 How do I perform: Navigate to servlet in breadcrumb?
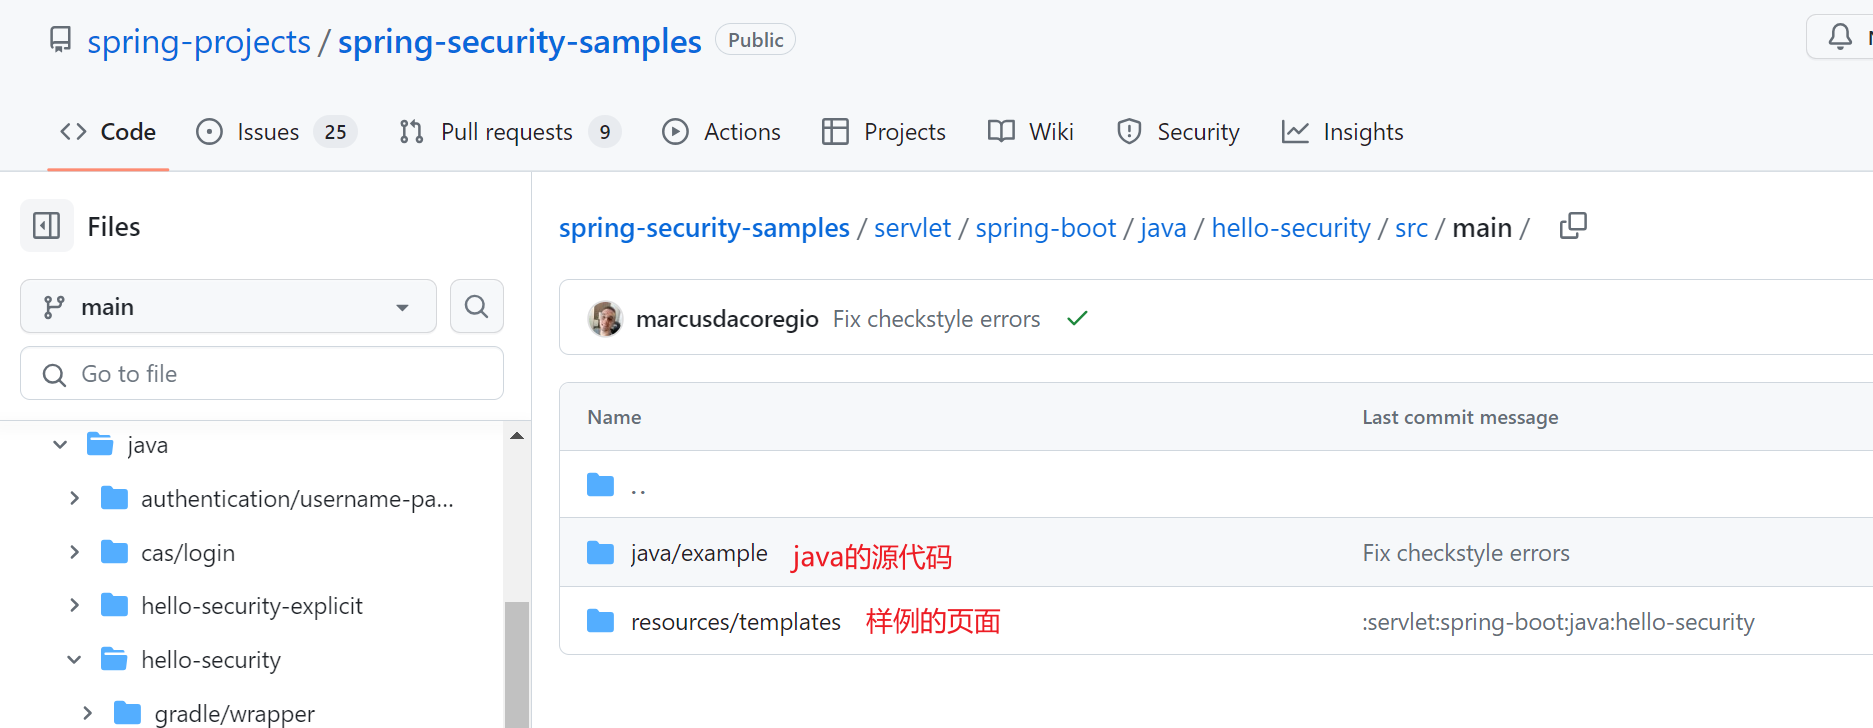coord(912,228)
